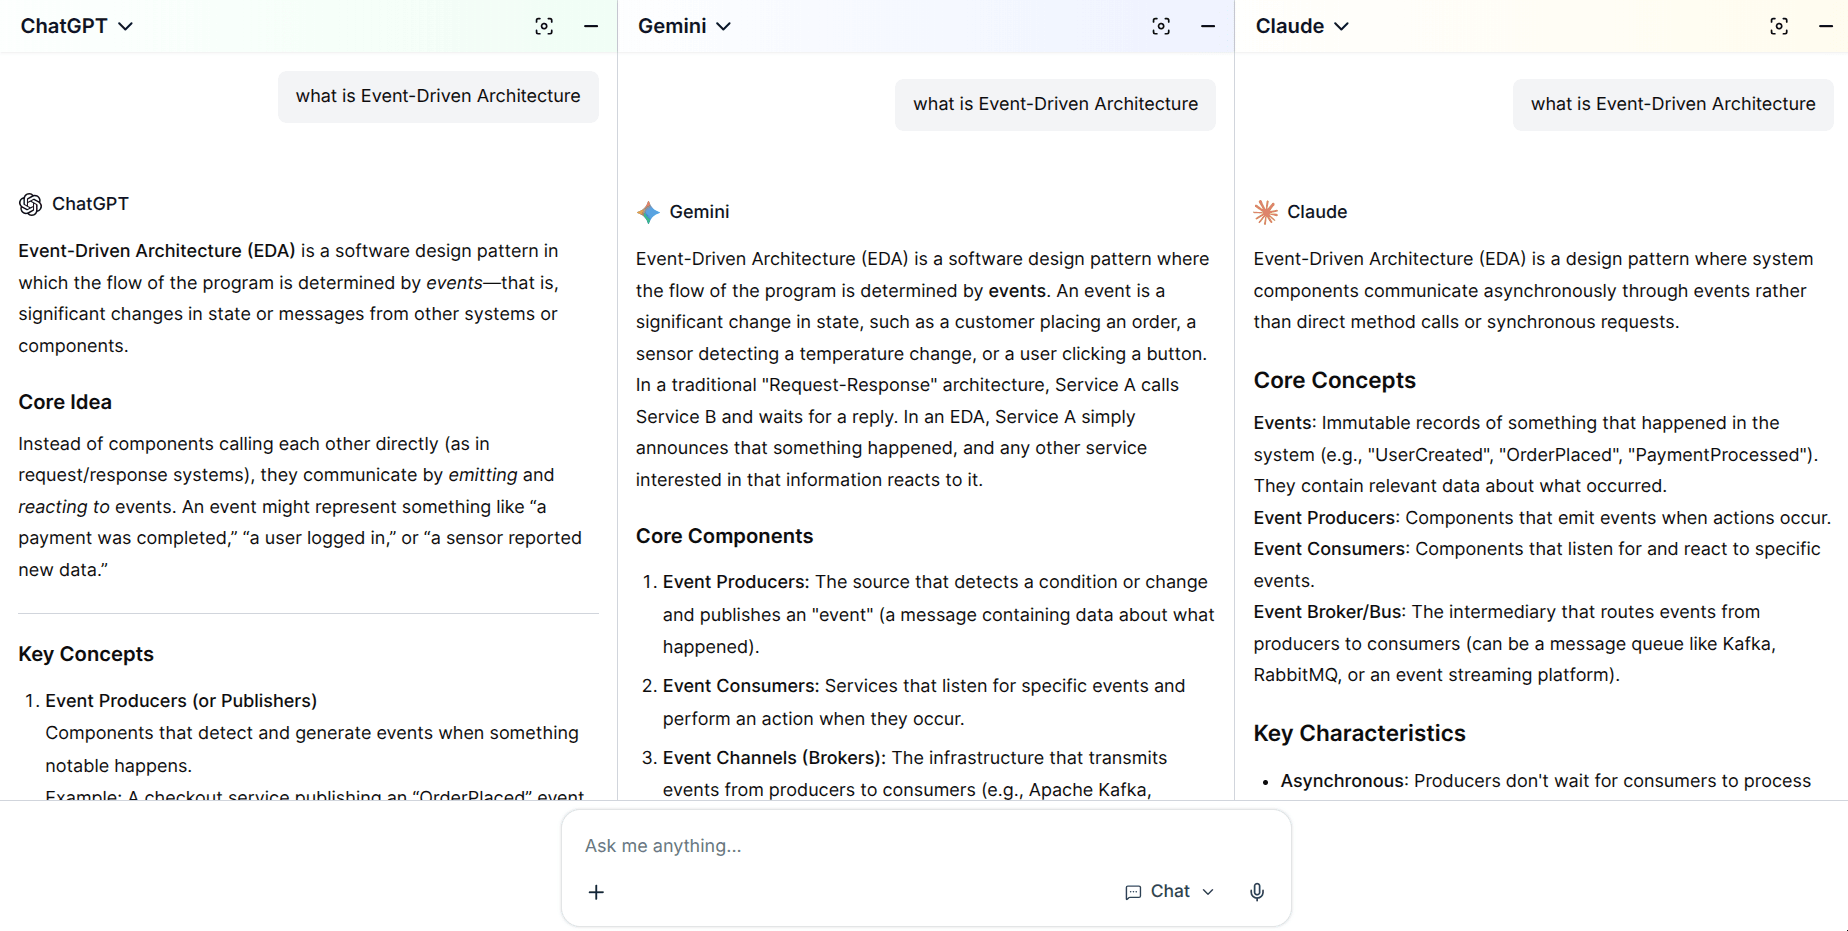This screenshot has height=931, width=1848.
Task: Click the focus icon in Claude panel
Action: (1778, 26)
